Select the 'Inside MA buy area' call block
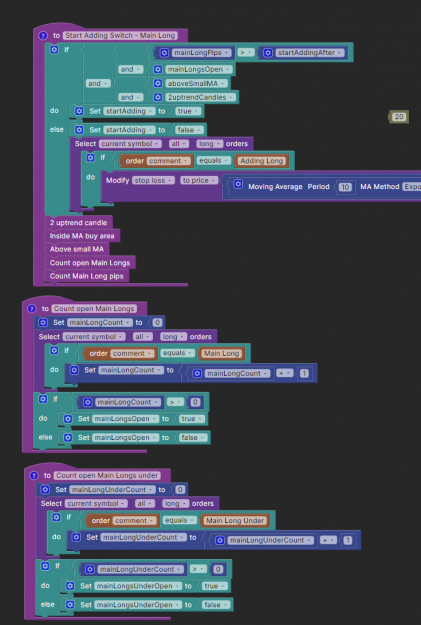 tap(82, 236)
